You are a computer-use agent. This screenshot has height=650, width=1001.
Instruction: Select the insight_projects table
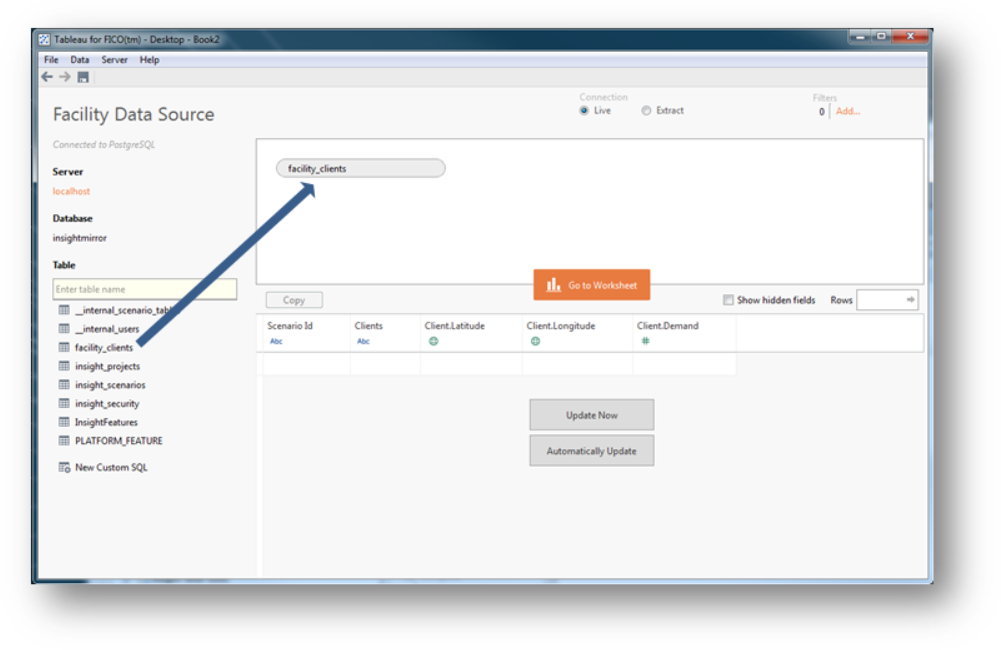pos(107,367)
